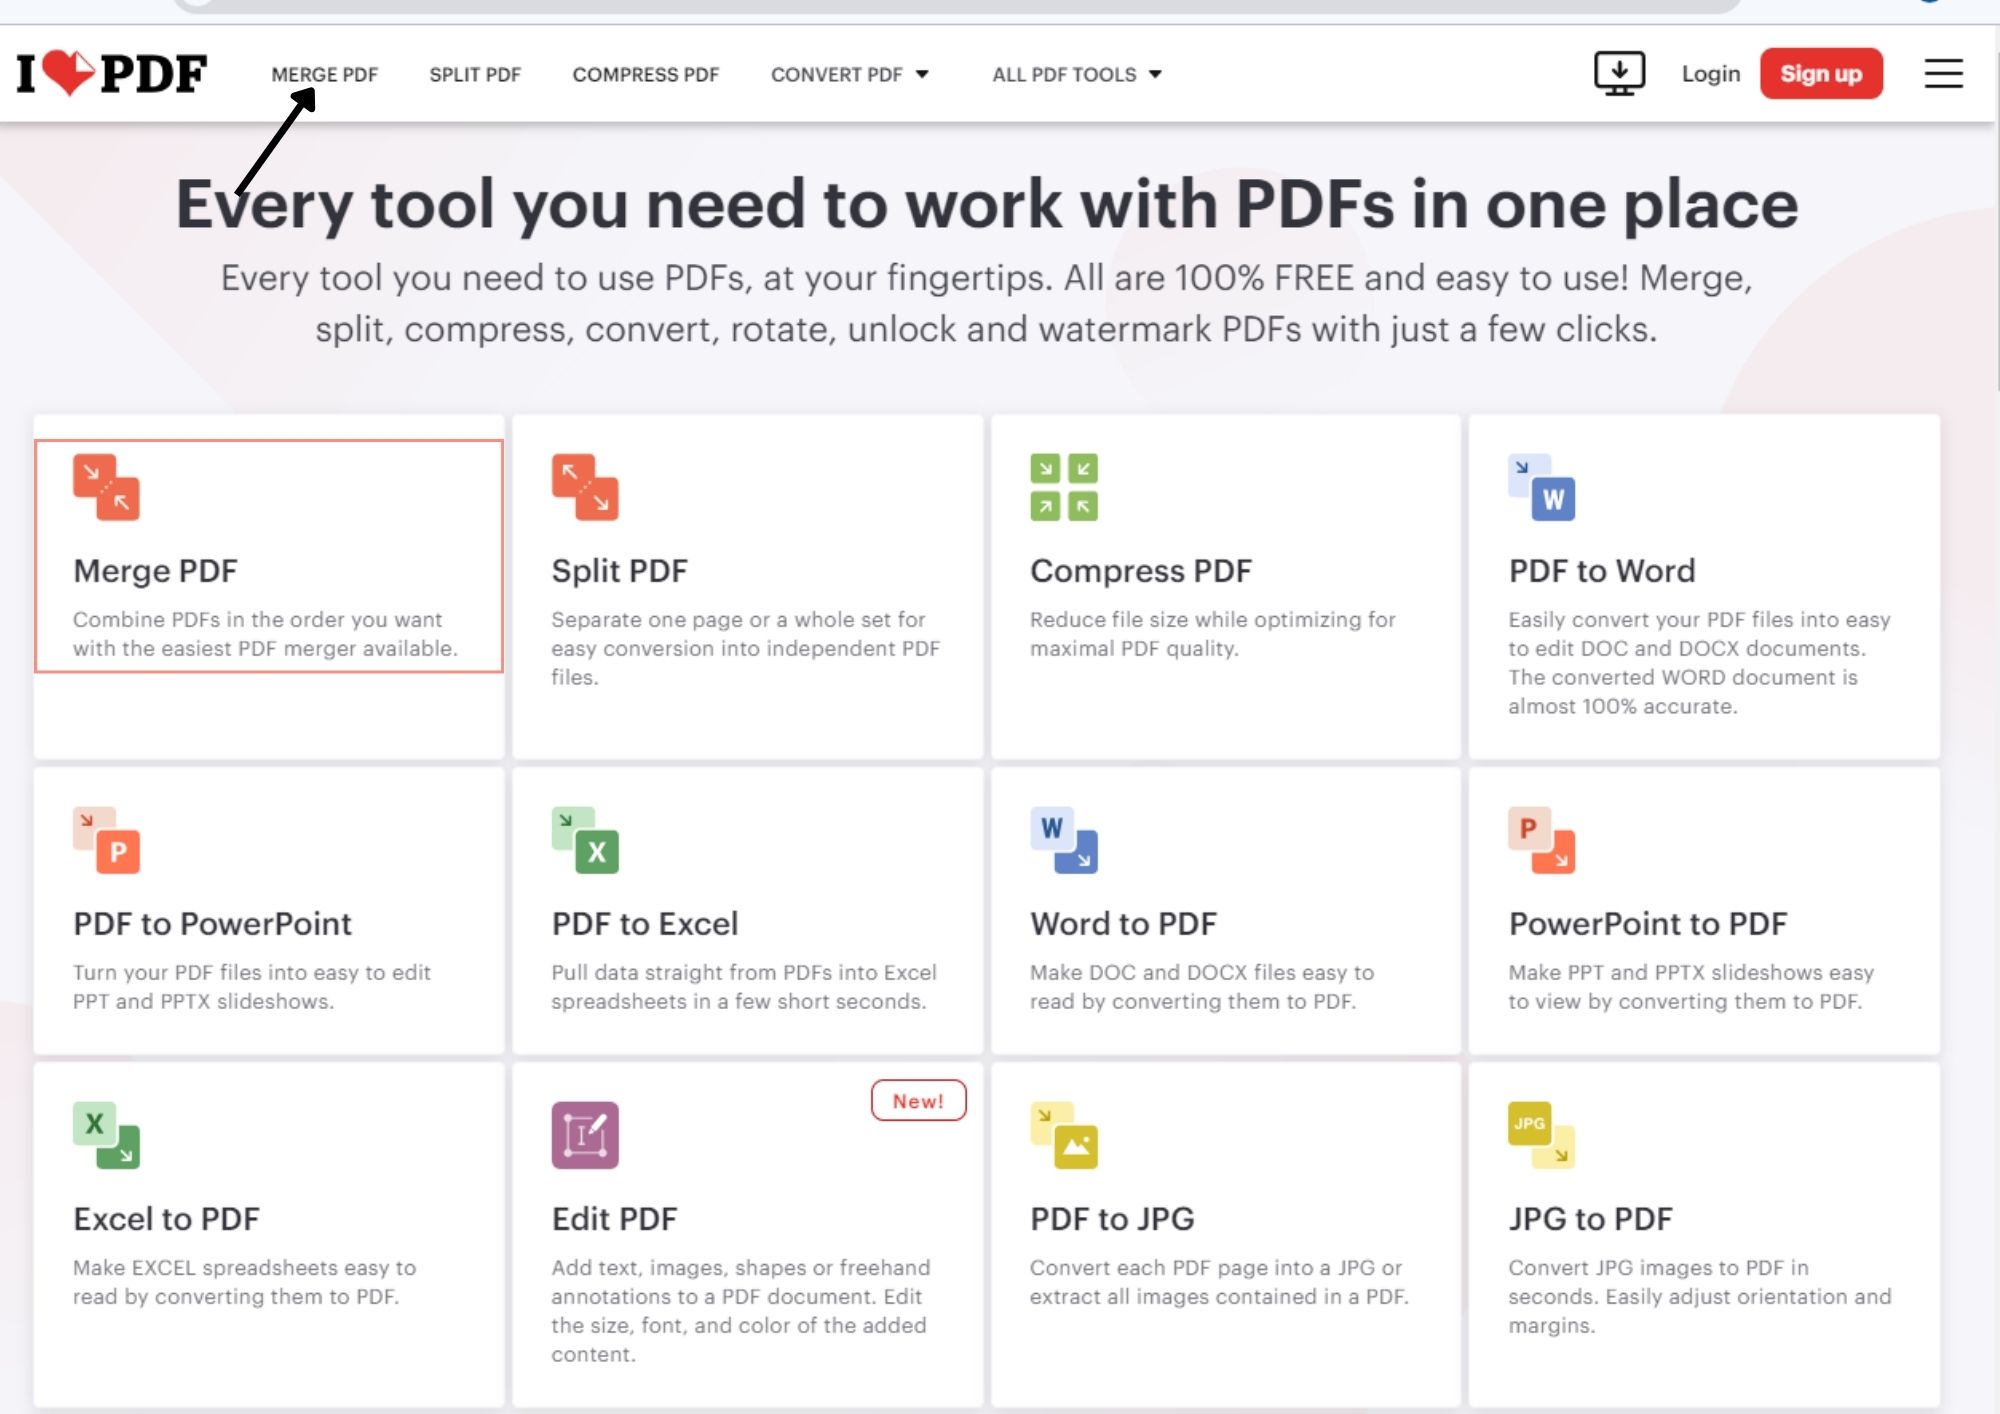Click the PowerPoint to PDF icon

[1542, 841]
